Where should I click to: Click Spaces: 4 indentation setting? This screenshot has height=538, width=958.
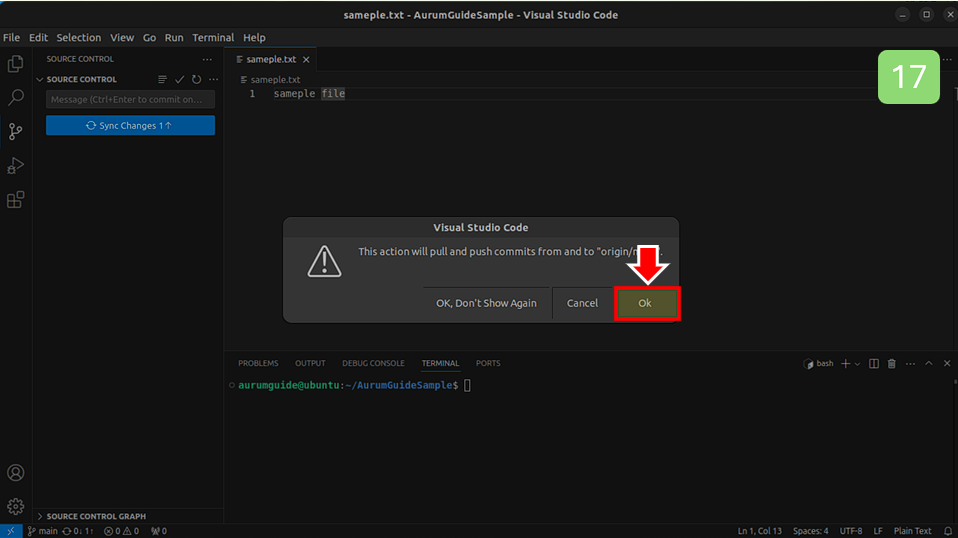pos(811,531)
